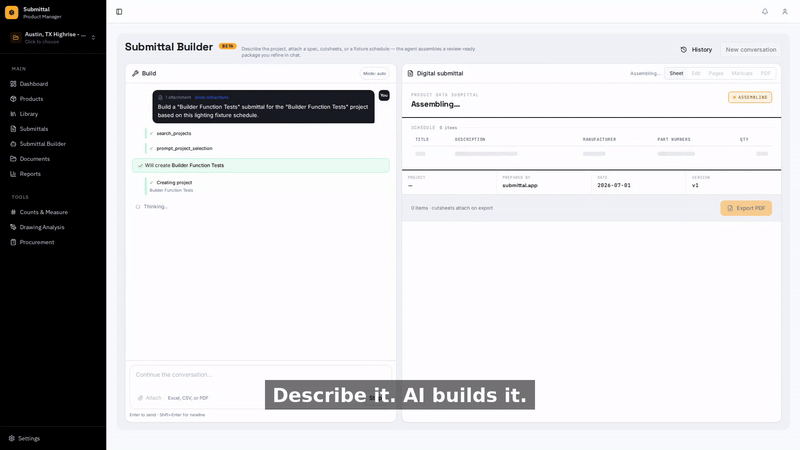Screen dimensions: 800x450
Task: Toggle the Mode: auto switch
Action: click(374, 73)
